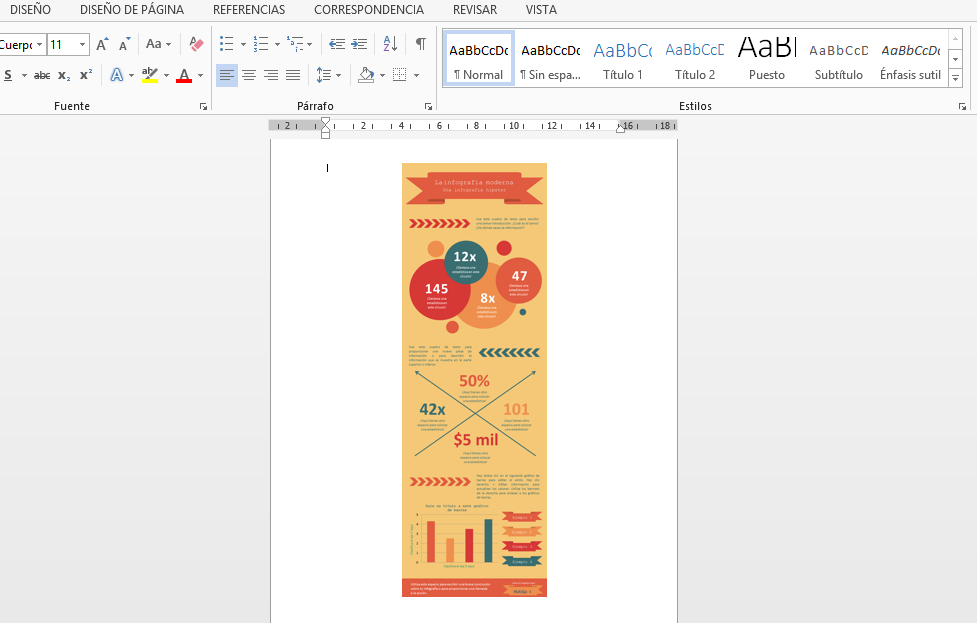Click the sort A-Z icon
977x623 pixels.
tap(390, 44)
